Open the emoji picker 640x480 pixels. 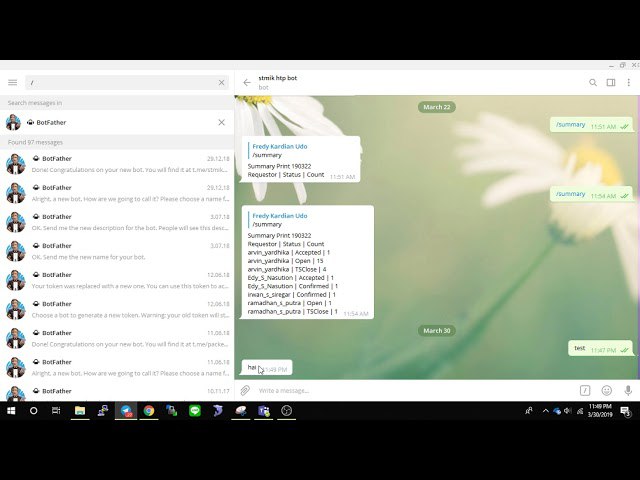click(x=607, y=391)
